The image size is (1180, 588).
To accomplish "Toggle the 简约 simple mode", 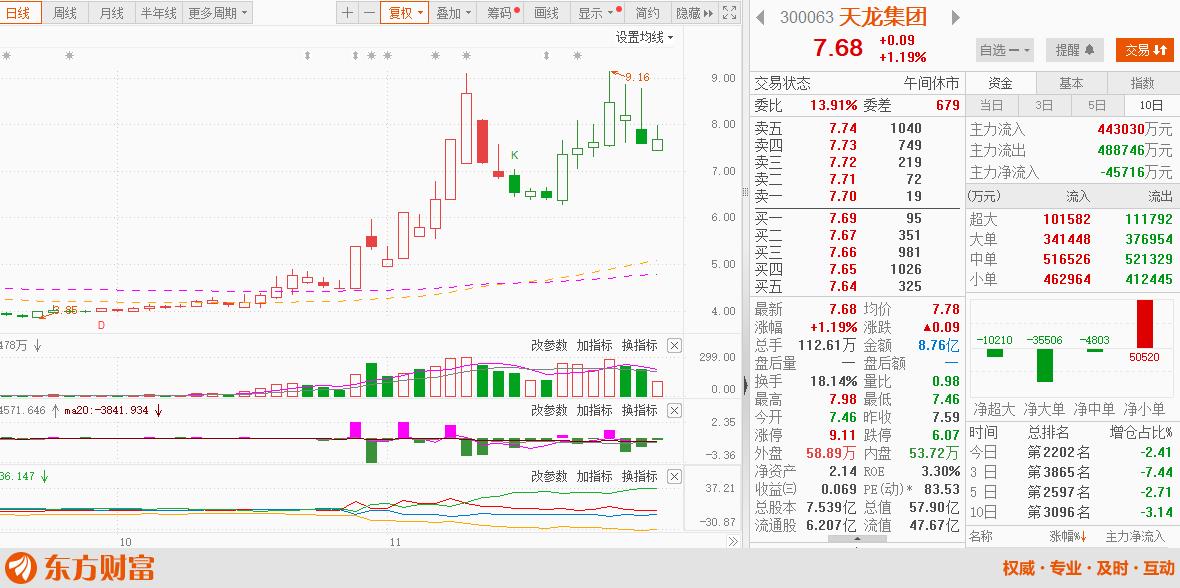I will coord(647,13).
